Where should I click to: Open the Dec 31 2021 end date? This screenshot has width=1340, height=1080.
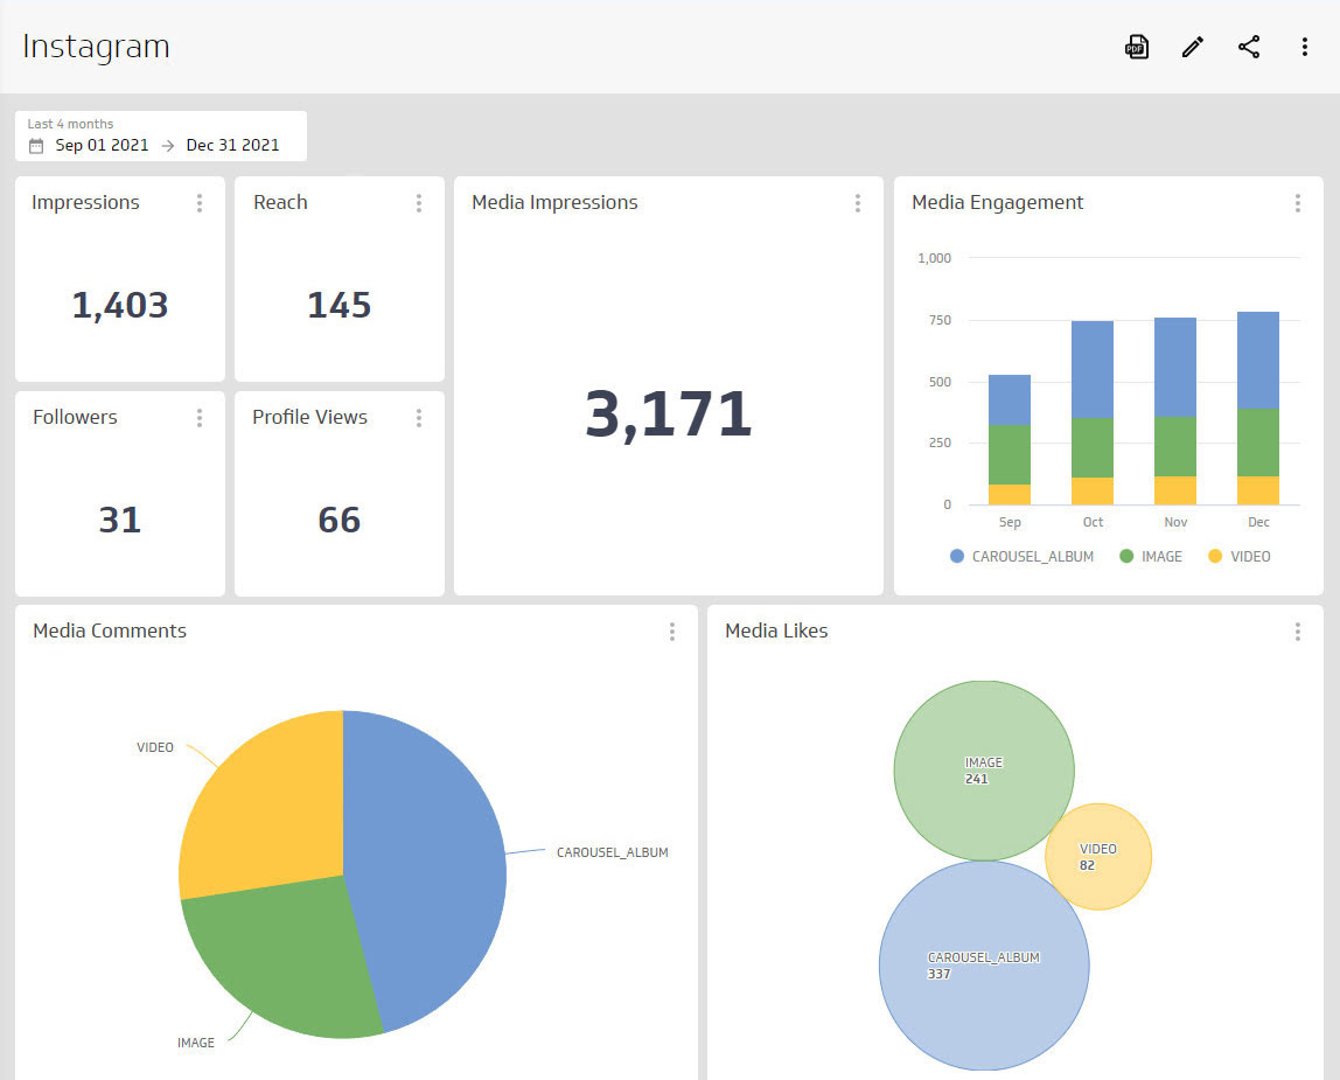coord(233,145)
